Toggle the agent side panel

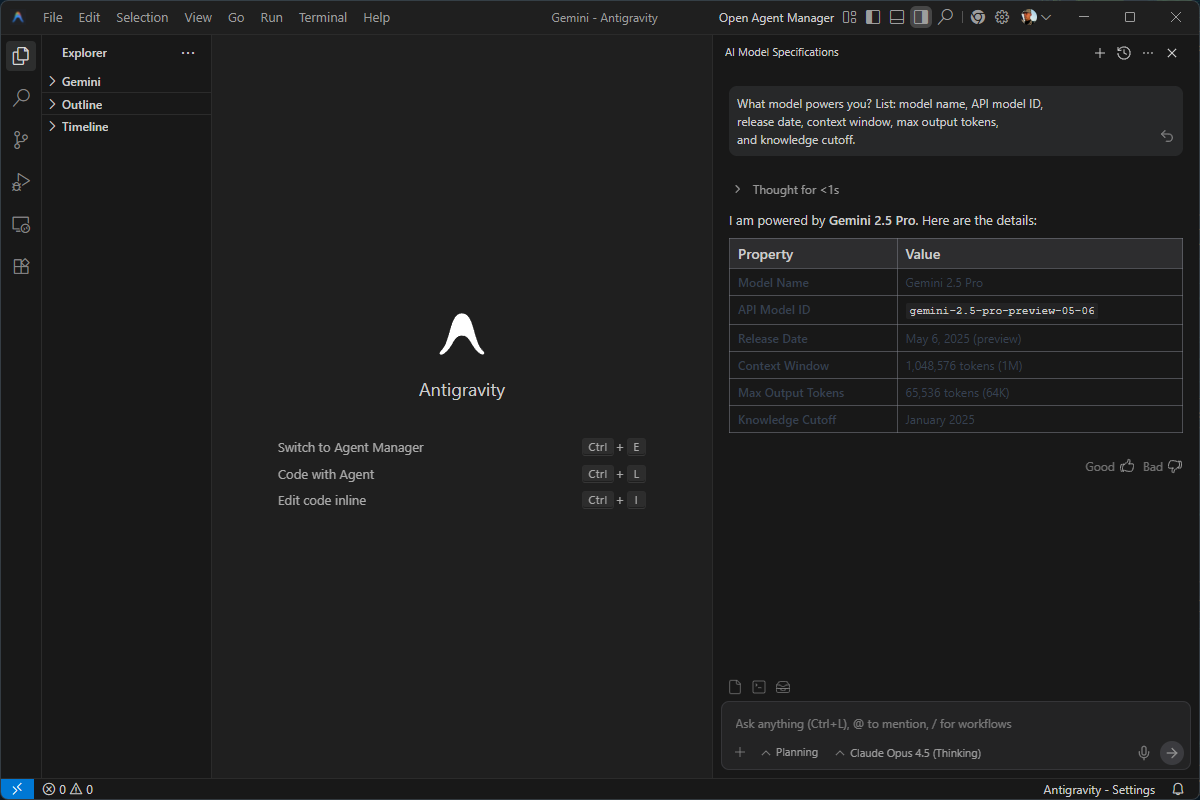(x=921, y=17)
